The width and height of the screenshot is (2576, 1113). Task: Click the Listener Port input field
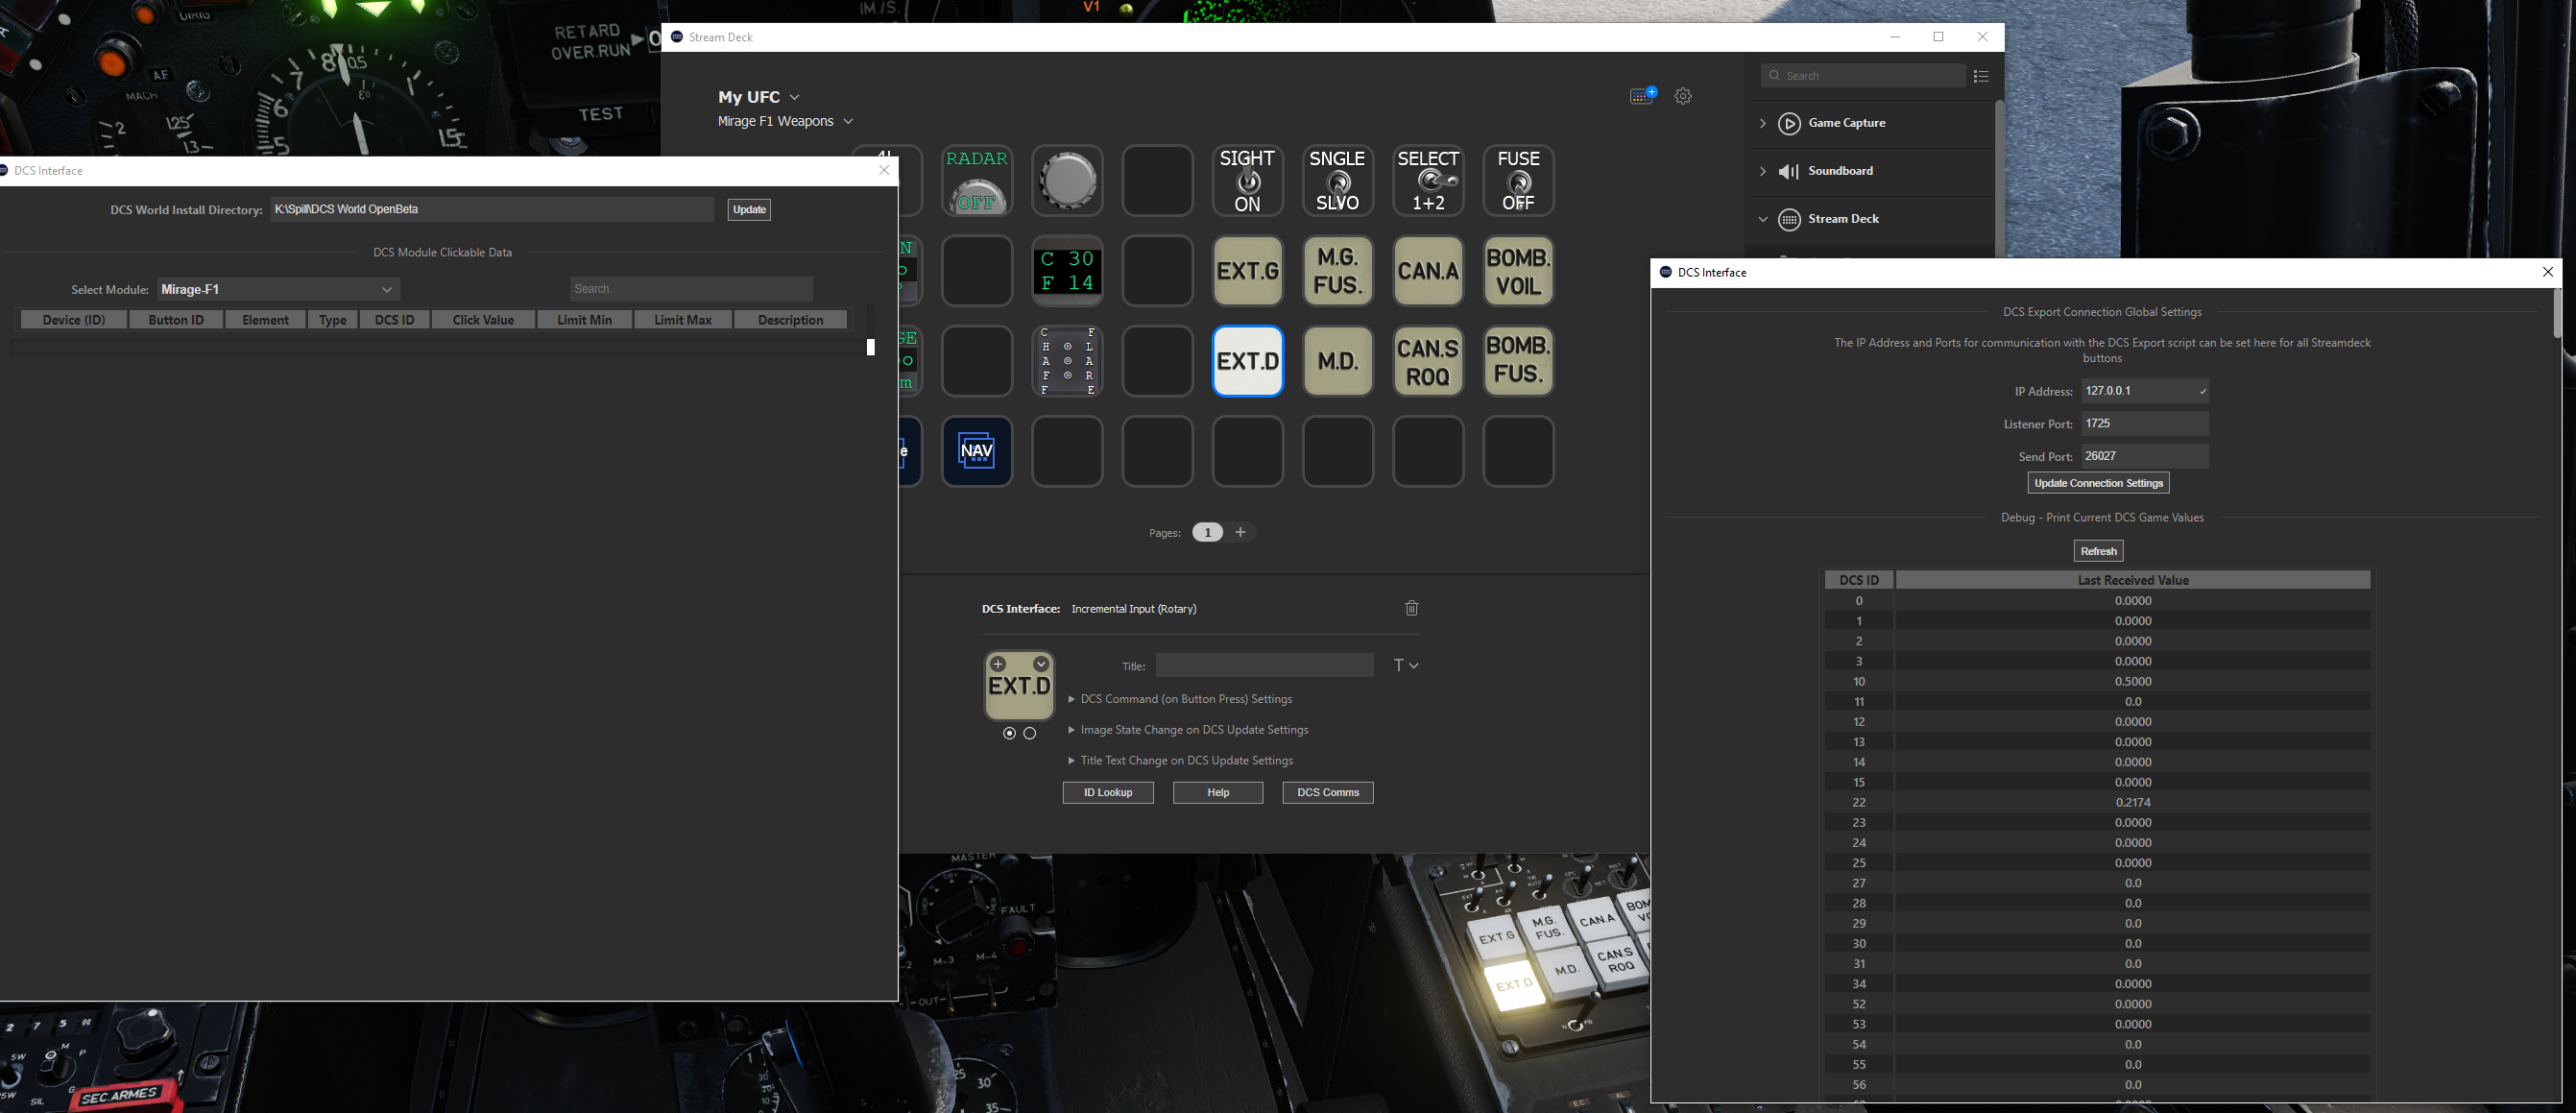(x=2144, y=423)
